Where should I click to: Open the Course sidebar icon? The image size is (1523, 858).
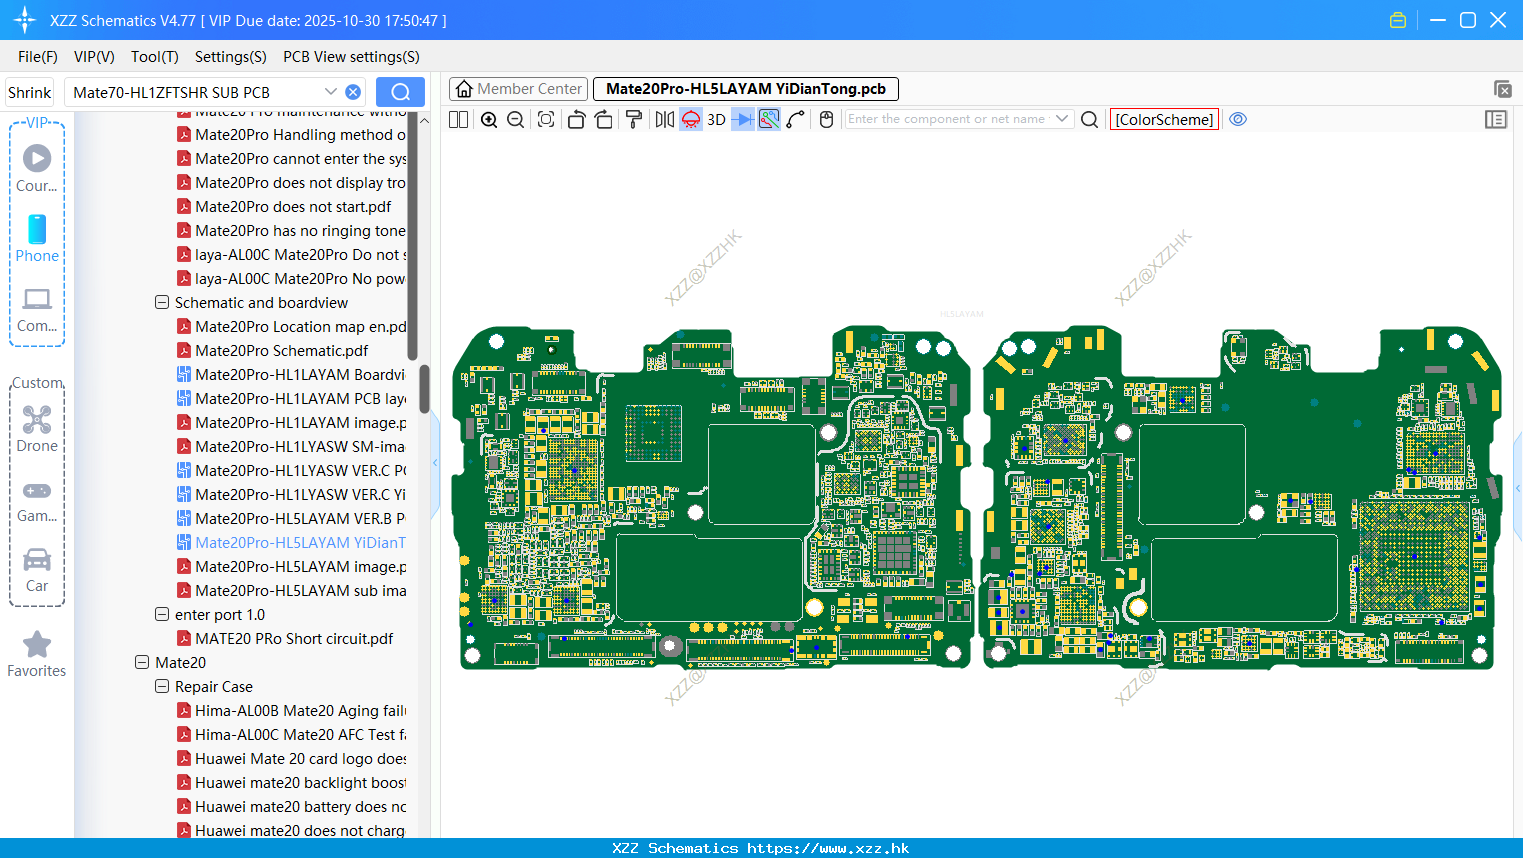click(37, 168)
